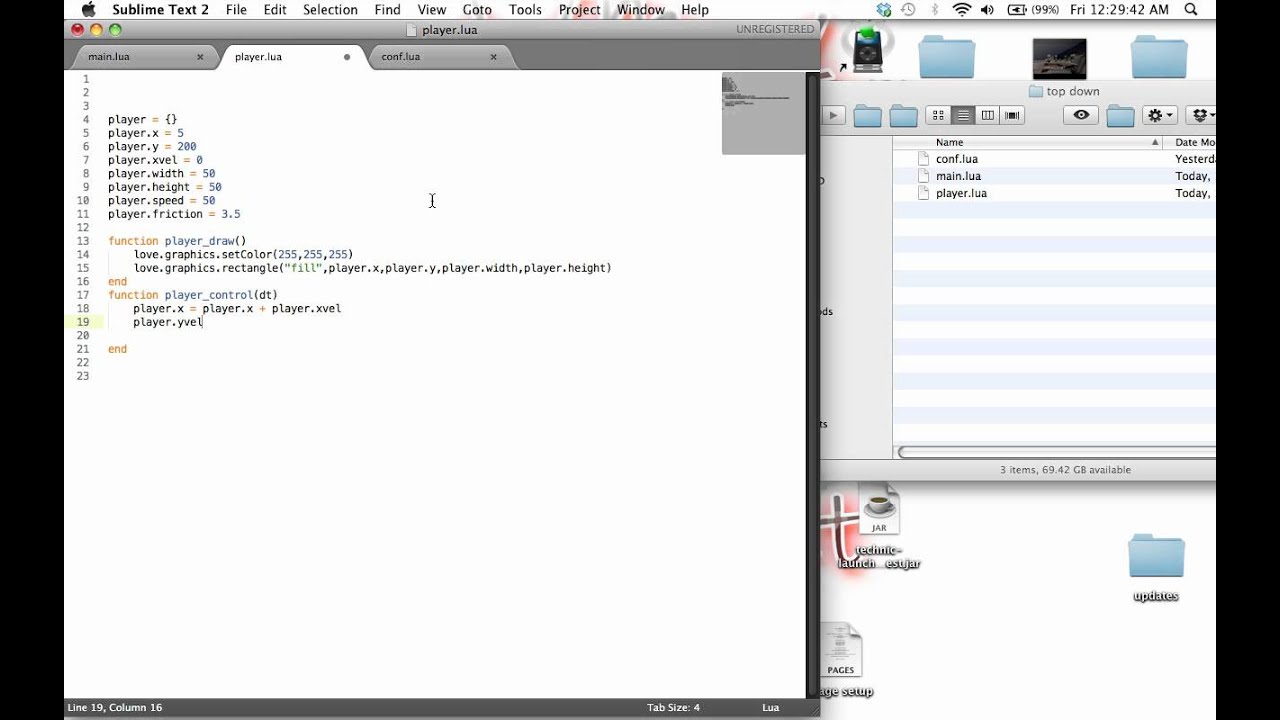Open the File menu
The width and height of the screenshot is (1280, 720).
(236, 10)
